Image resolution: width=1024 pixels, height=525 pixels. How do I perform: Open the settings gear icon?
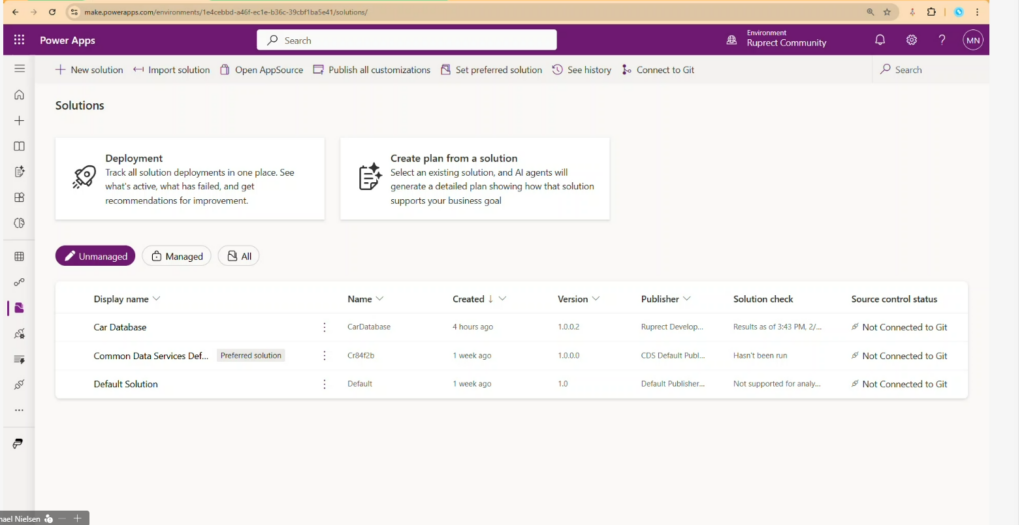coord(911,40)
